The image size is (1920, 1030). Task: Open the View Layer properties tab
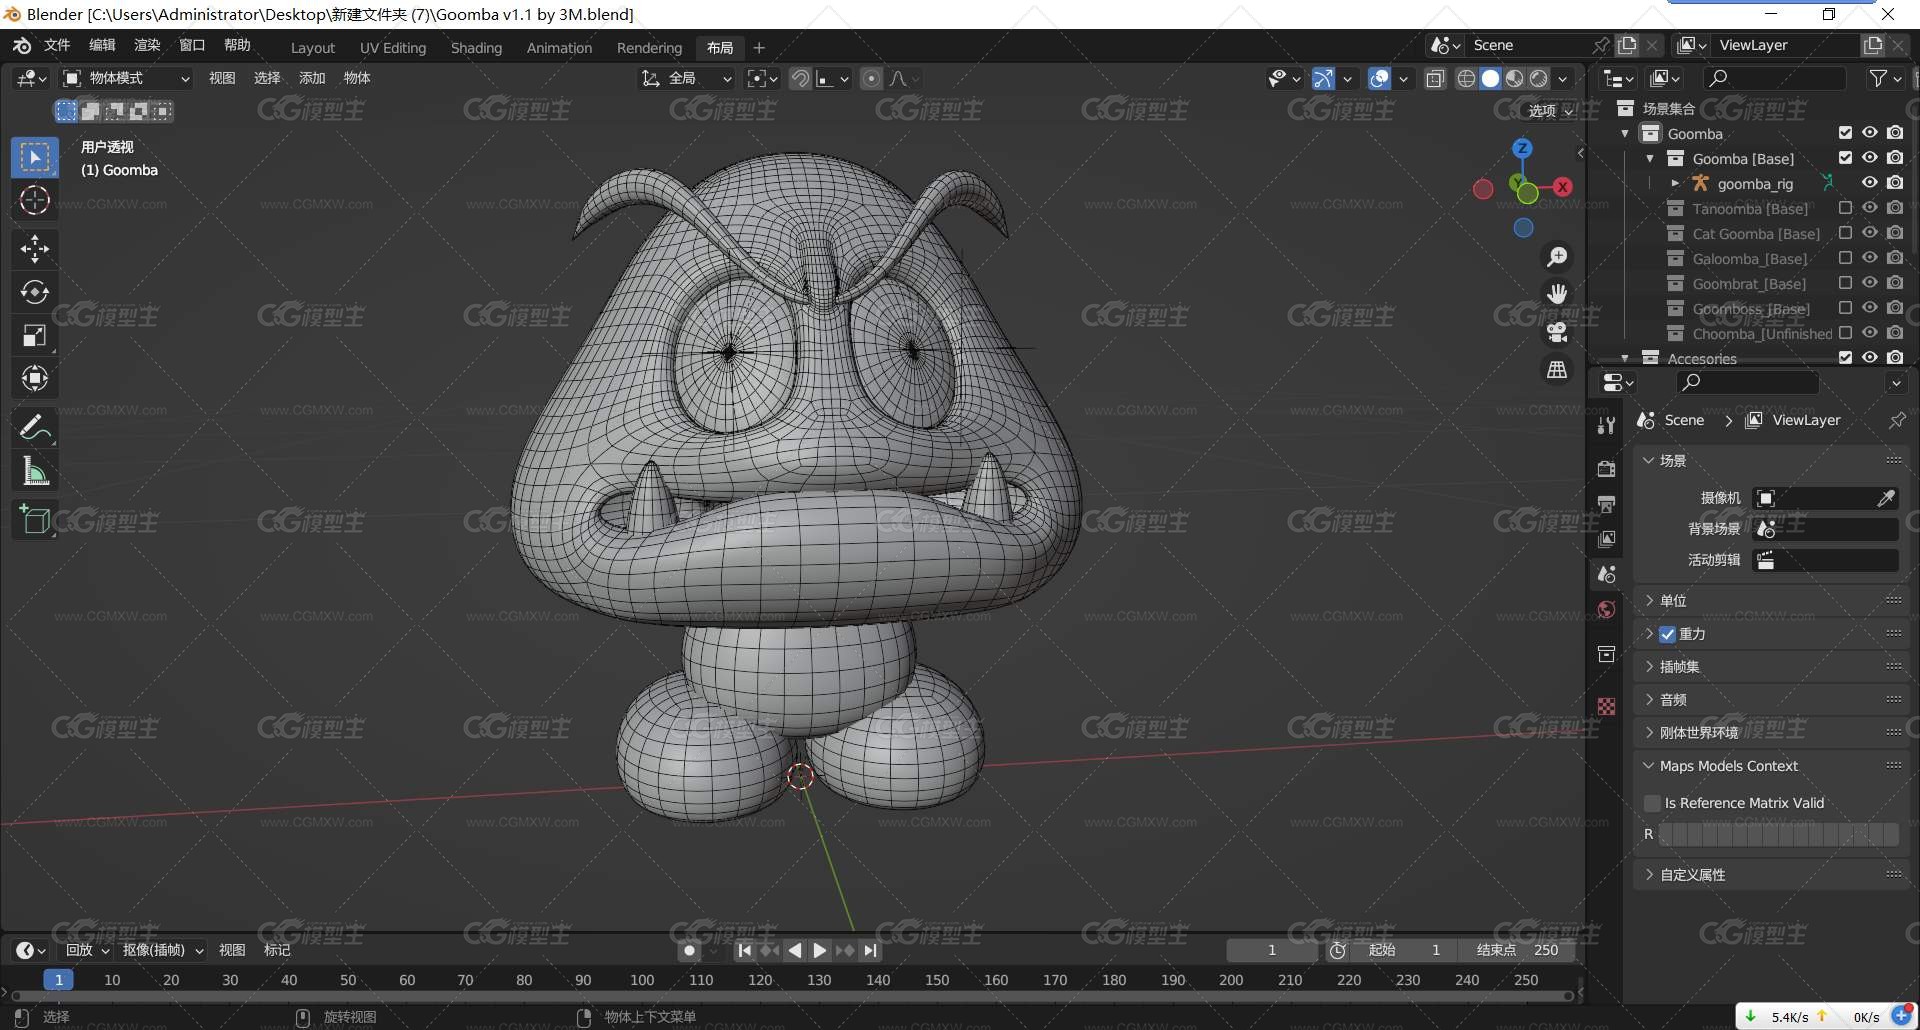click(1606, 539)
